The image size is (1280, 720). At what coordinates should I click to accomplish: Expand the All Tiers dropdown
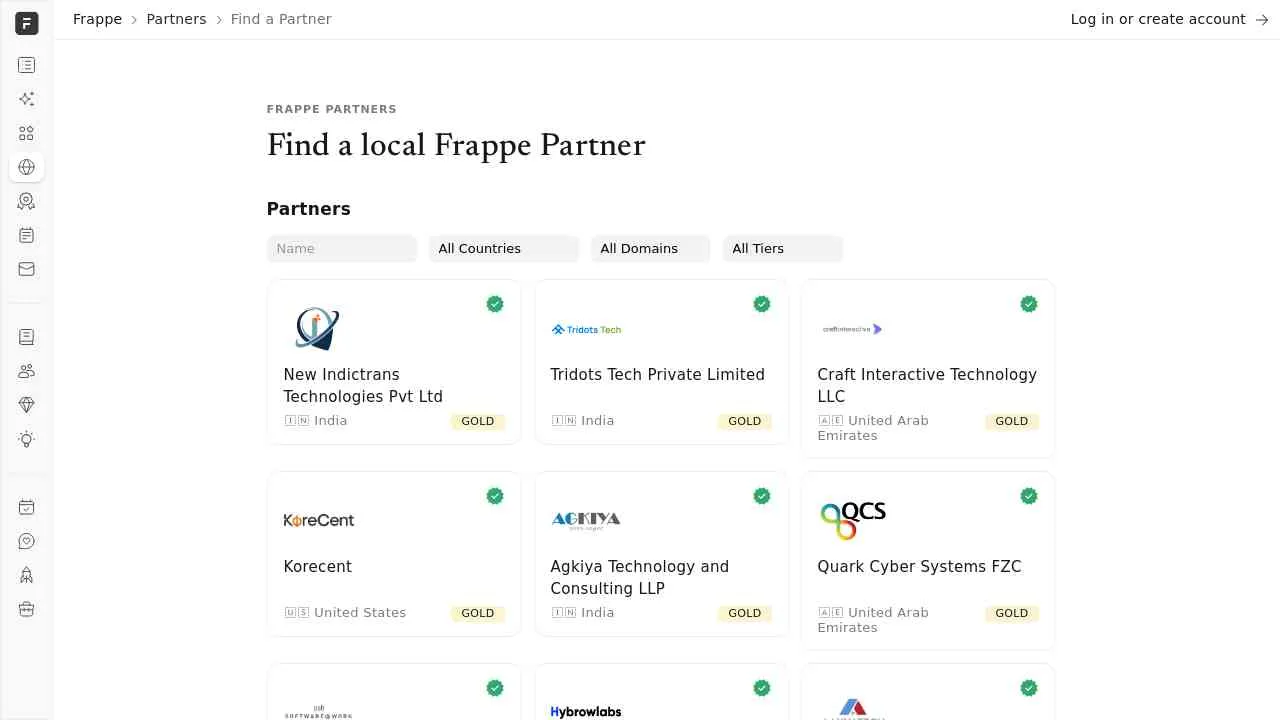click(782, 249)
